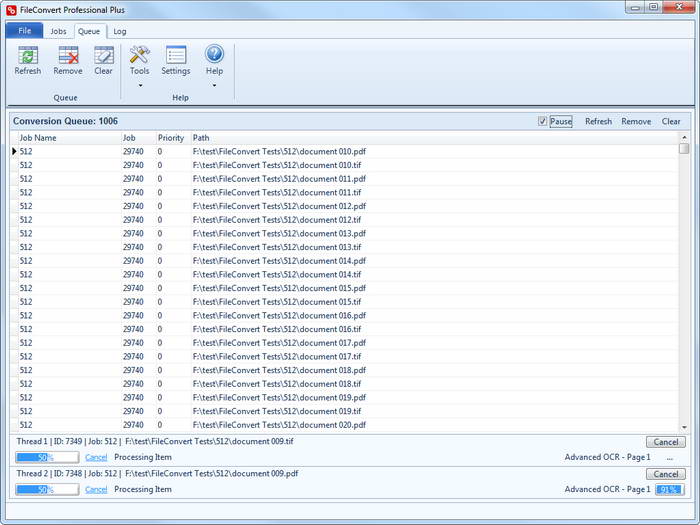Click the Thread 2 OCR 91% progress indicator
The height and width of the screenshot is (525, 700).
(x=669, y=489)
